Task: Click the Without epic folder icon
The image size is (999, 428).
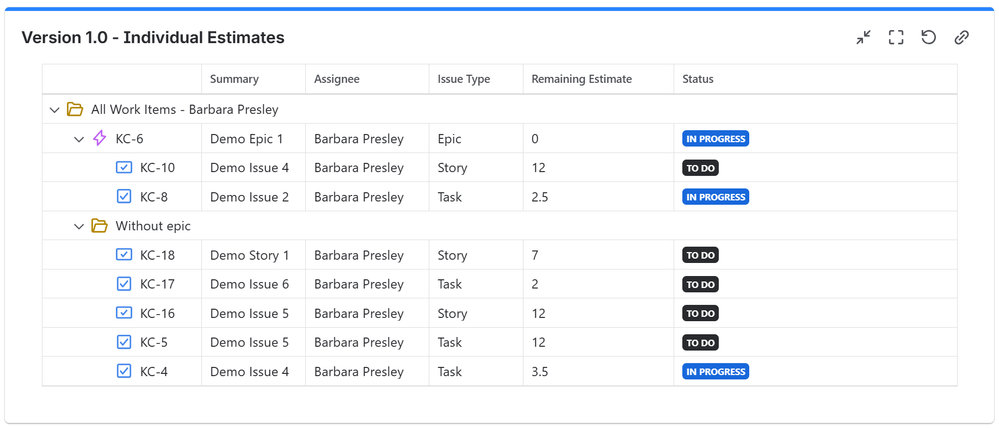Action: coord(99,226)
